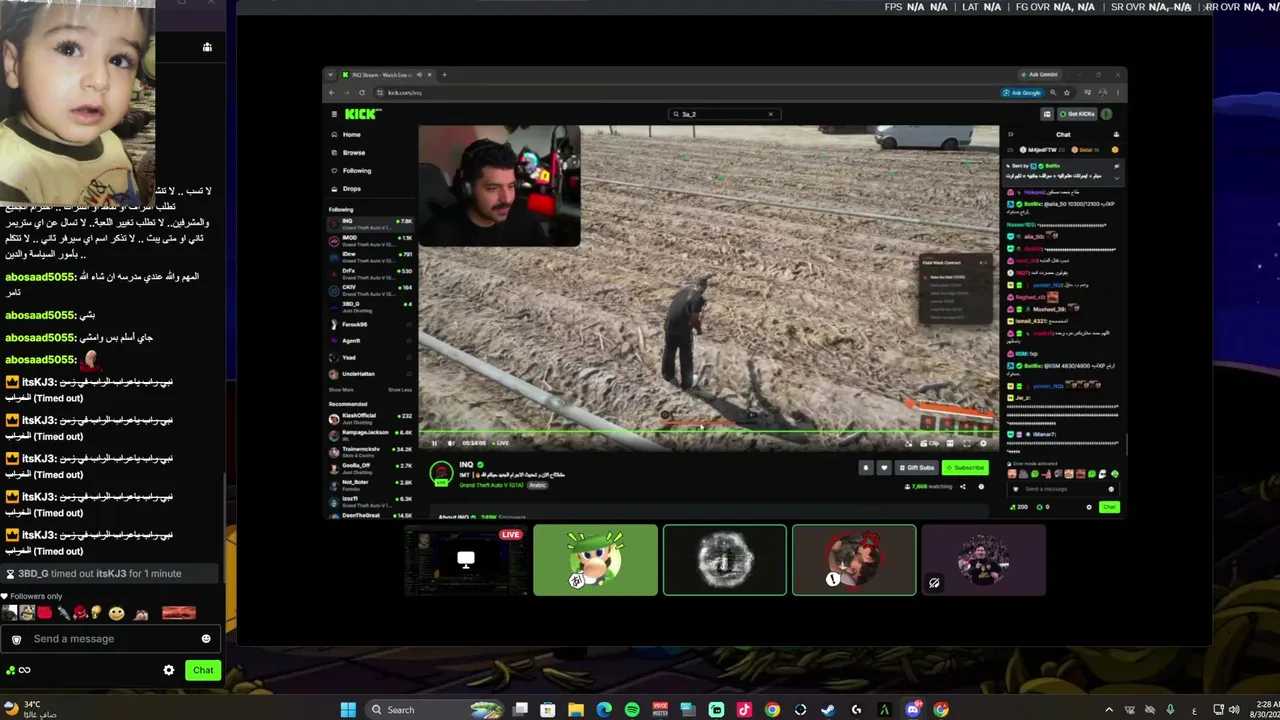Click the Show Less link in Kick sidebar
Screen dimensions: 1280x720
click(400, 389)
